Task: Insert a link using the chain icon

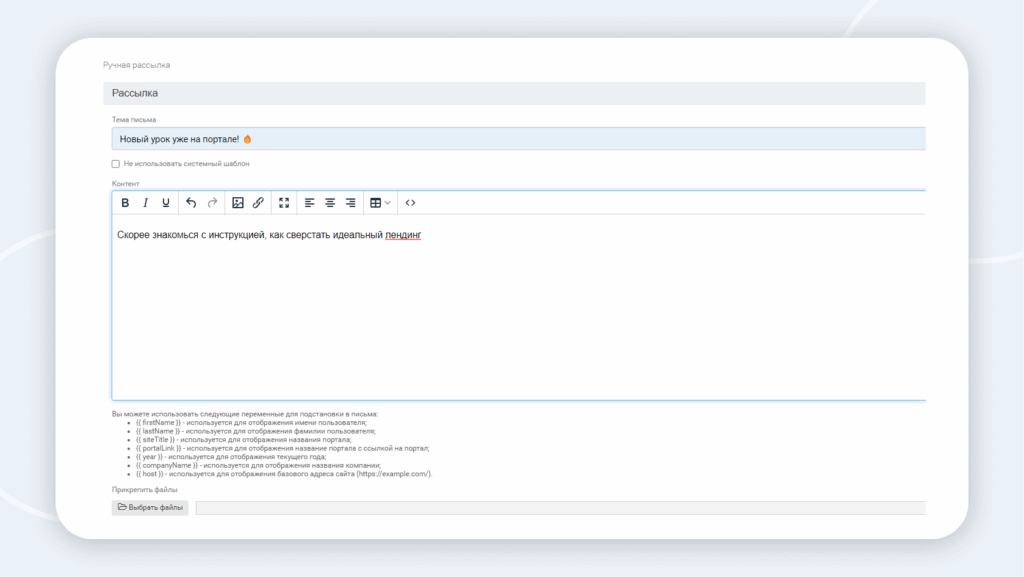Action: pyautogui.click(x=258, y=203)
